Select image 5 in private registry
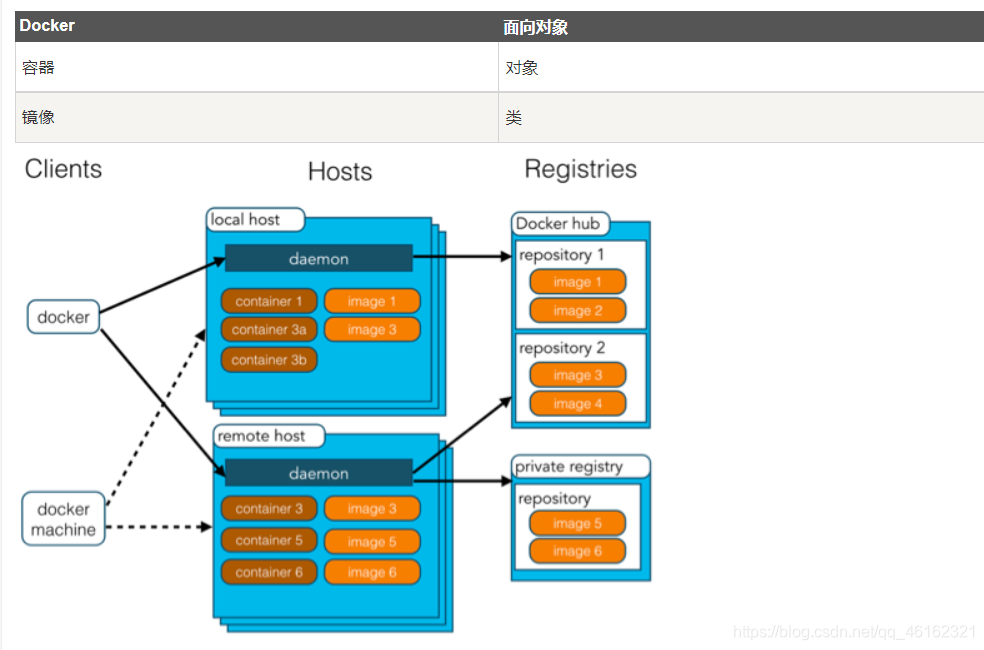The width and height of the screenshot is (984, 650). [x=577, y=523]
